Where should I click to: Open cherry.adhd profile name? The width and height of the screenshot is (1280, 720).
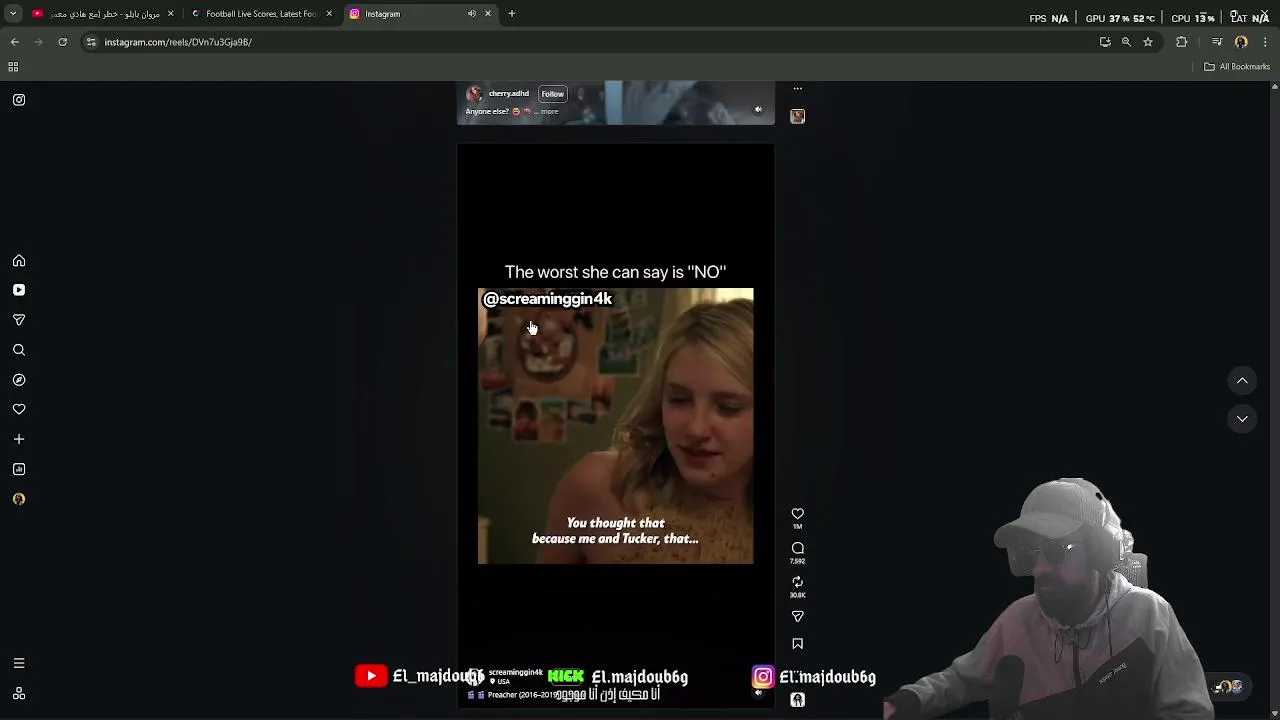[508, 94]
